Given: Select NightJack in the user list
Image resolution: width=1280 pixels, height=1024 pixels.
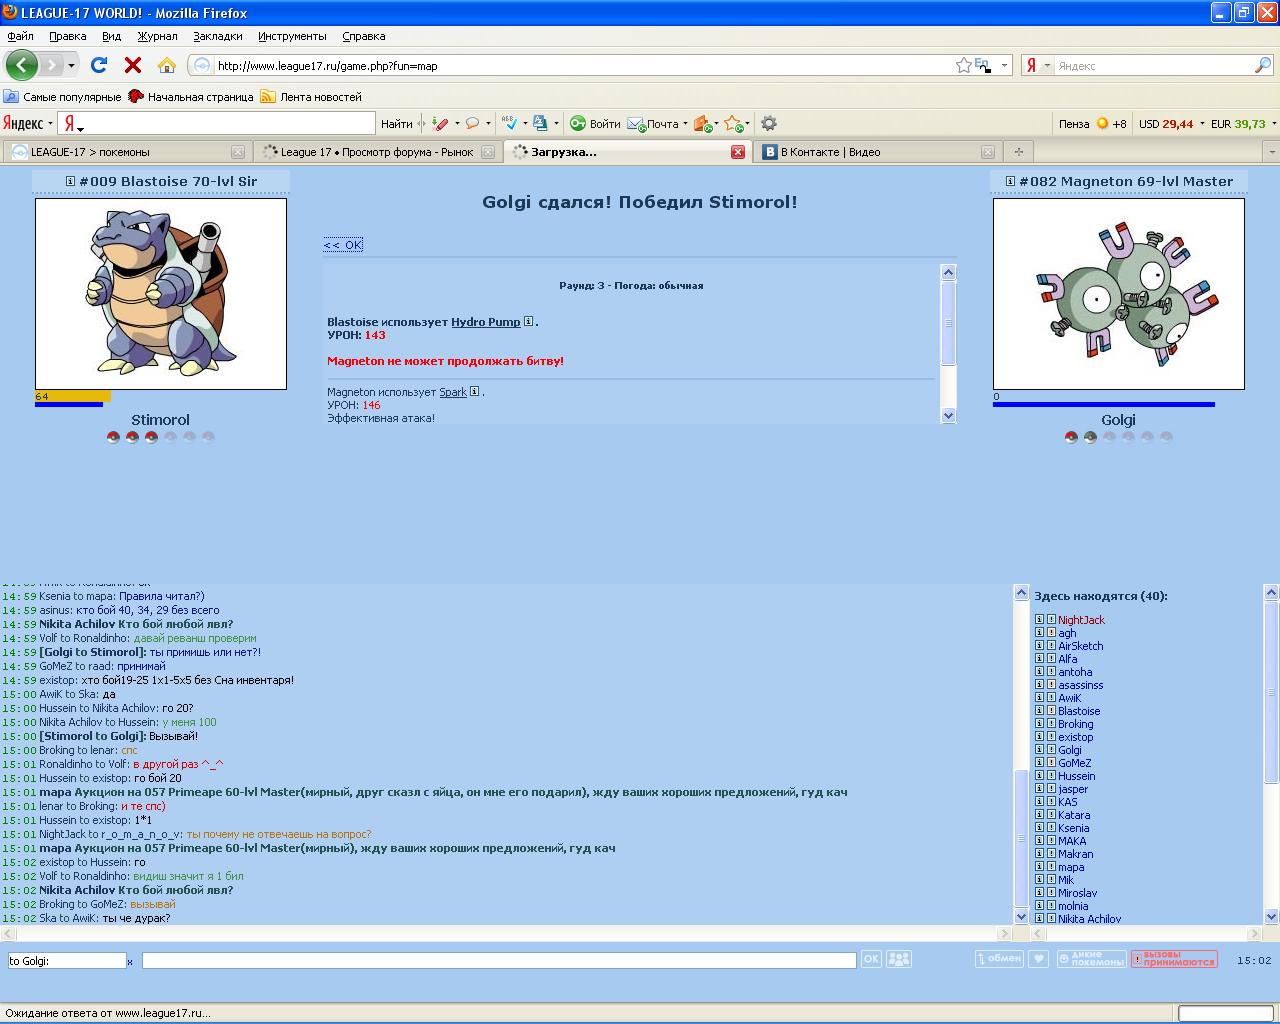Looking at the screenshot, I should [1081, 620].
